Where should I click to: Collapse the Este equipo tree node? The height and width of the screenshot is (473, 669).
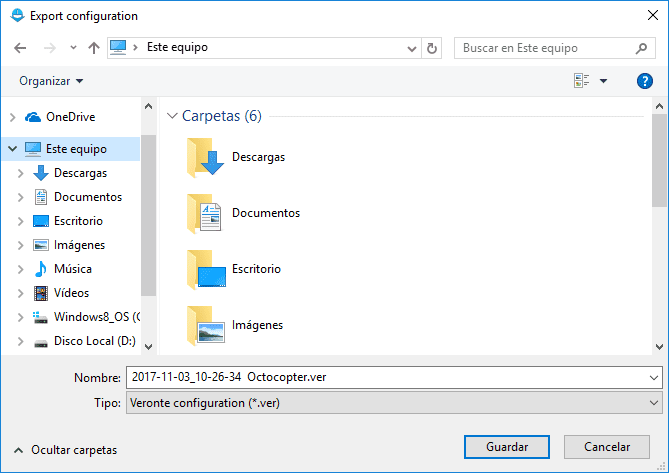(x=12, y=149)
